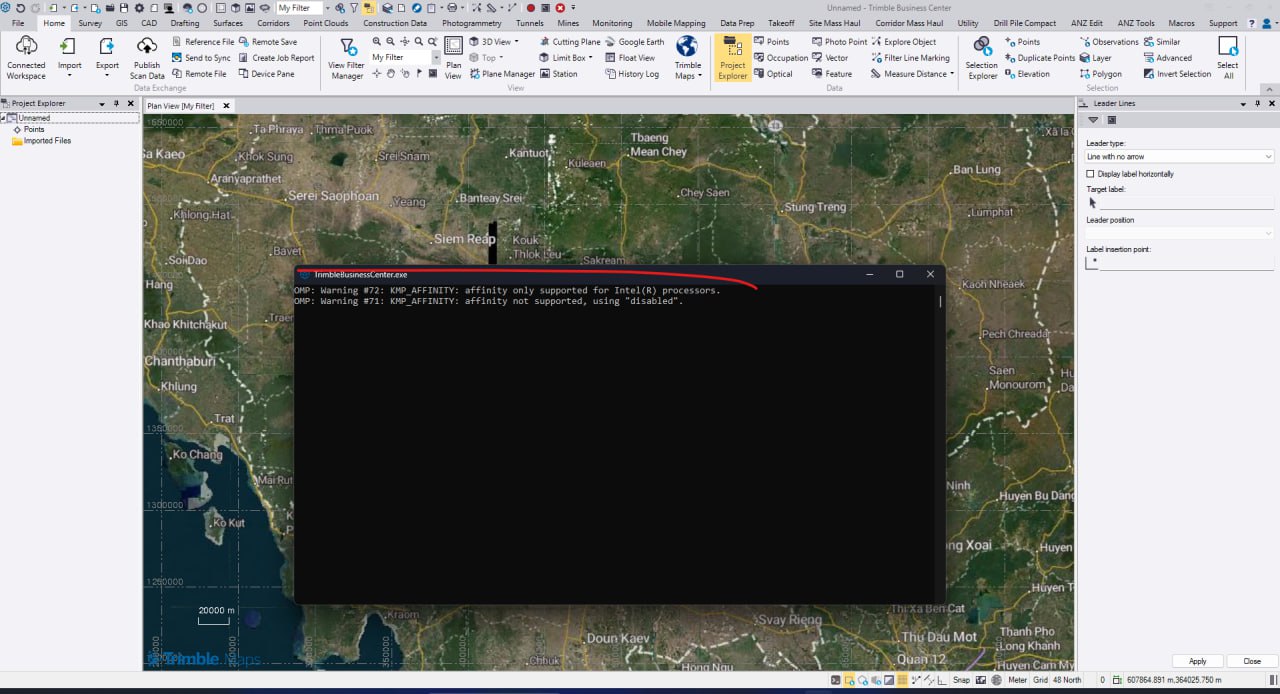Image resolution: width=1280 pixels, height=694 pixels.
Task: Open the File menu
Action: (18, 23)
